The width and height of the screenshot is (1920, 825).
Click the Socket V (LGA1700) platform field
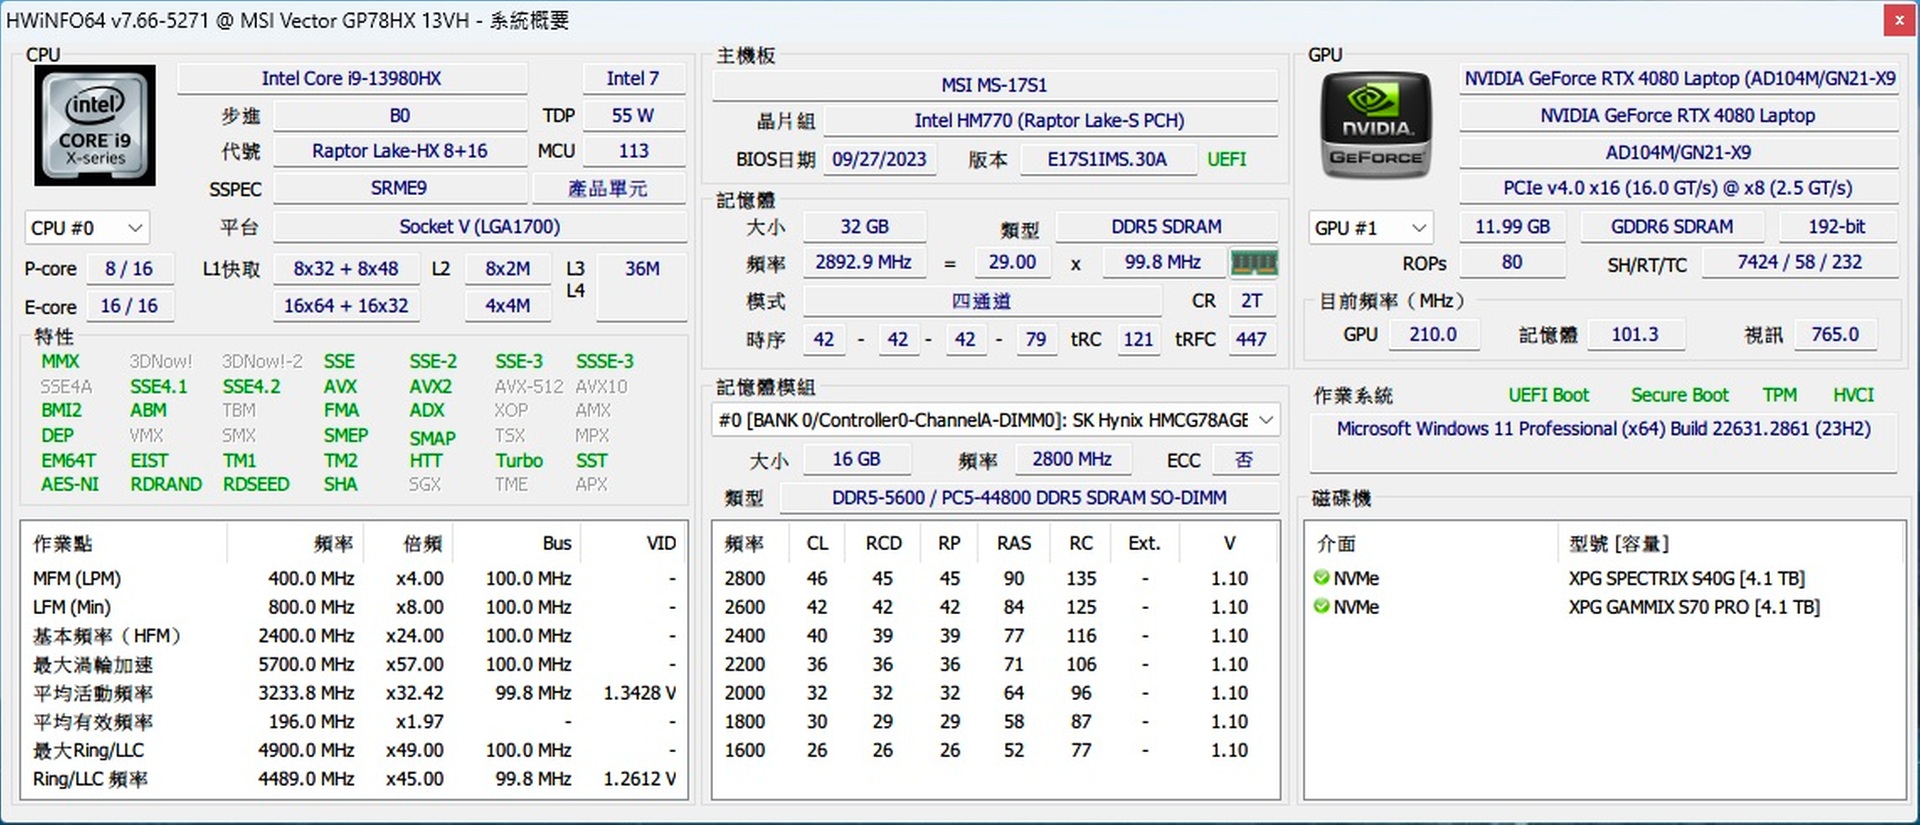click(479, 227)
